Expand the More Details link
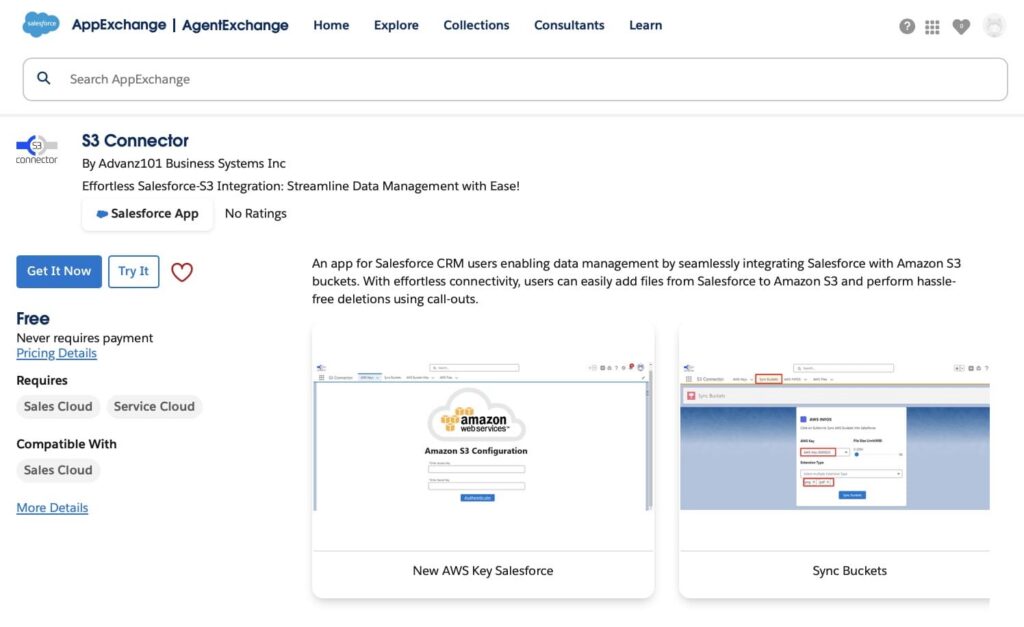 [x=52, y=508]
